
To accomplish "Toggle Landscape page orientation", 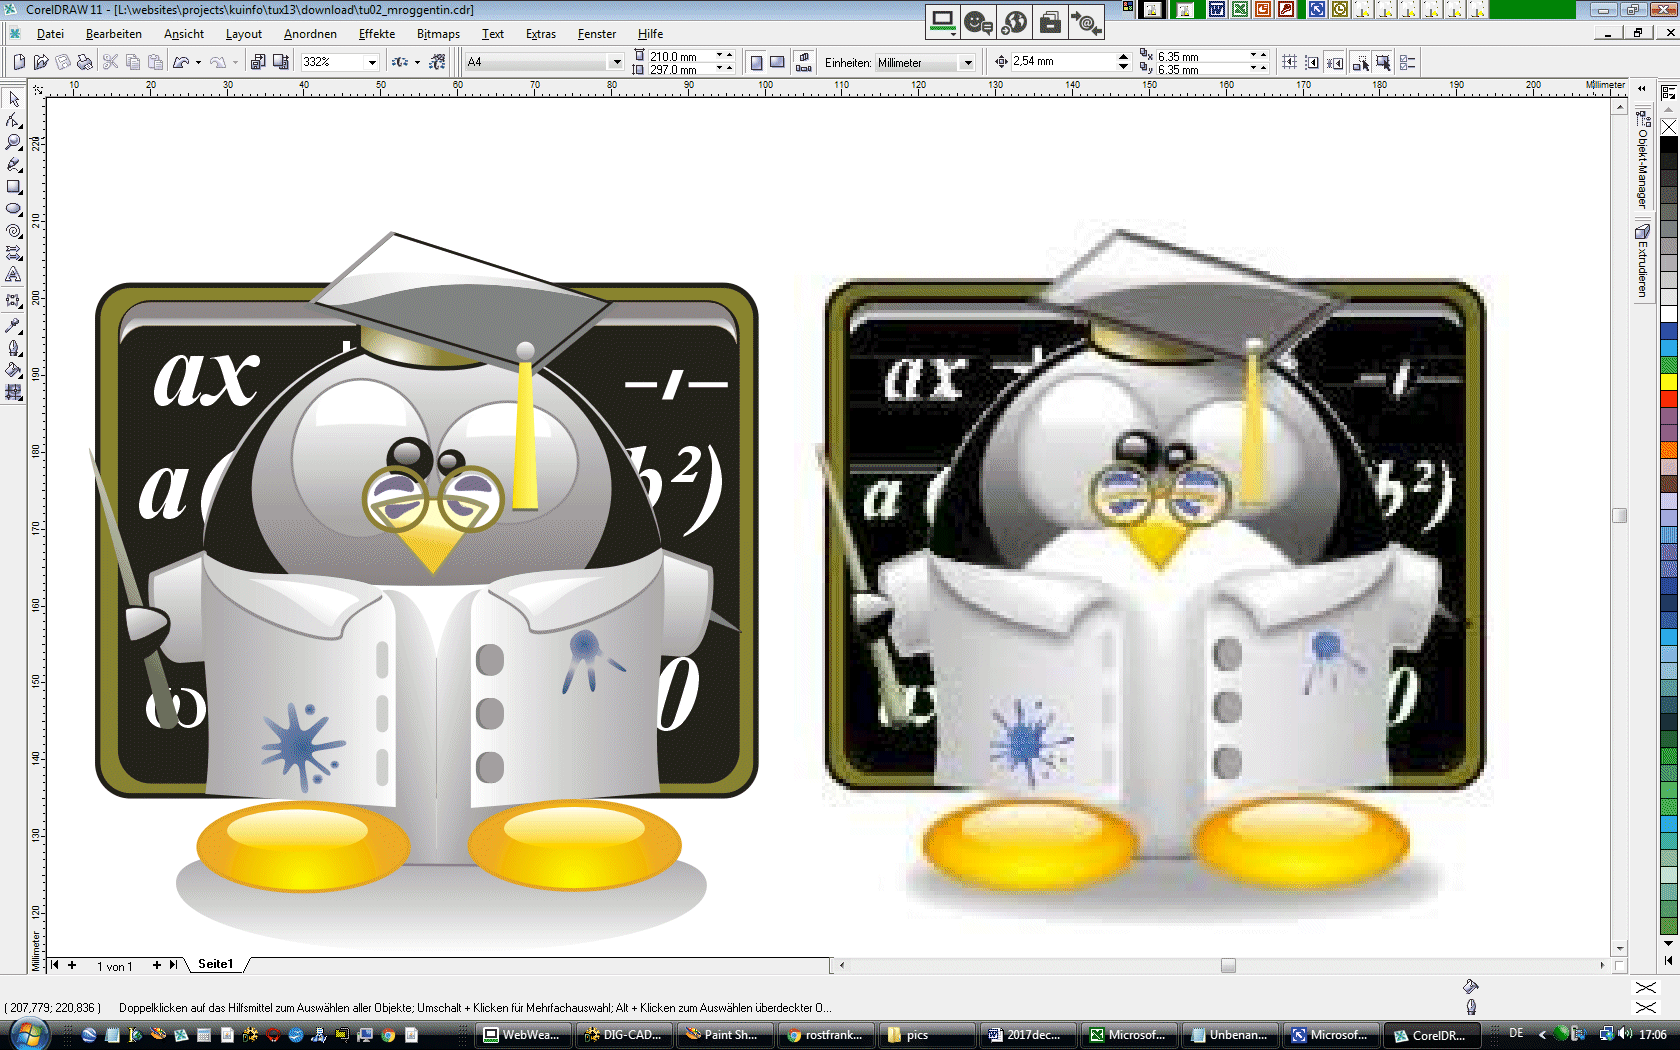I will pos(777,62).
